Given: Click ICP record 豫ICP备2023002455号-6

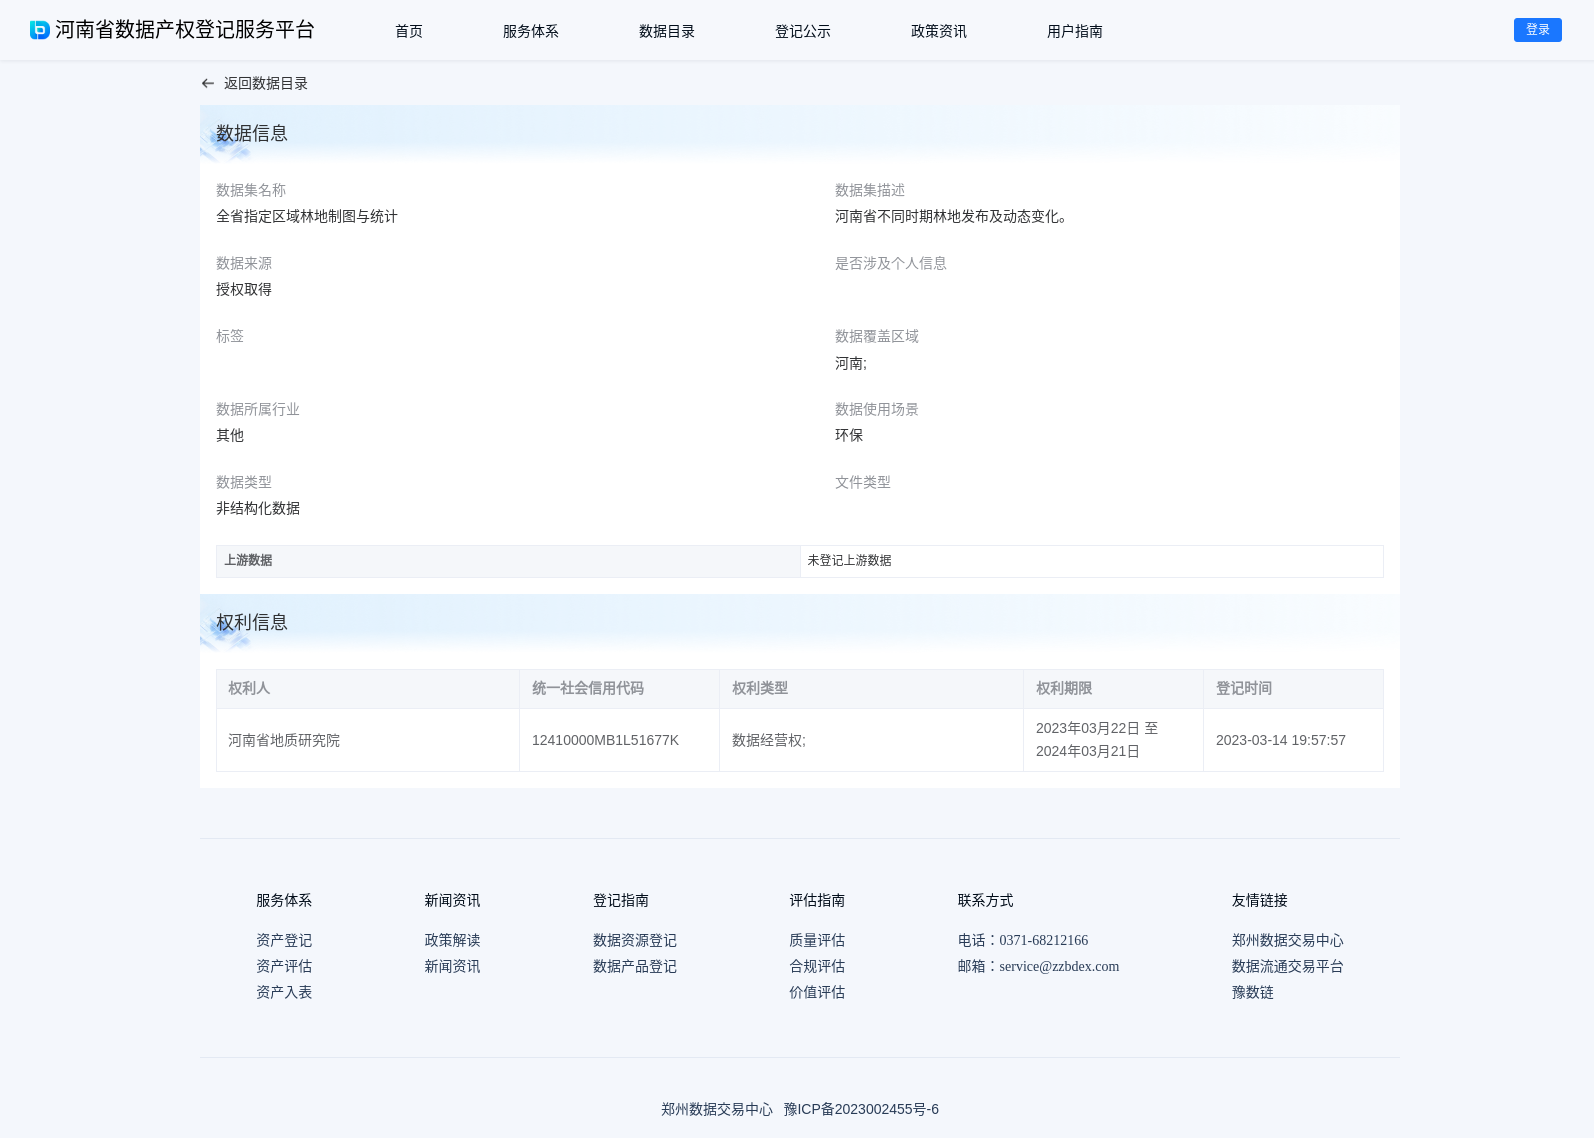Looking at the screenshot, I should [x=861, y=1109].
